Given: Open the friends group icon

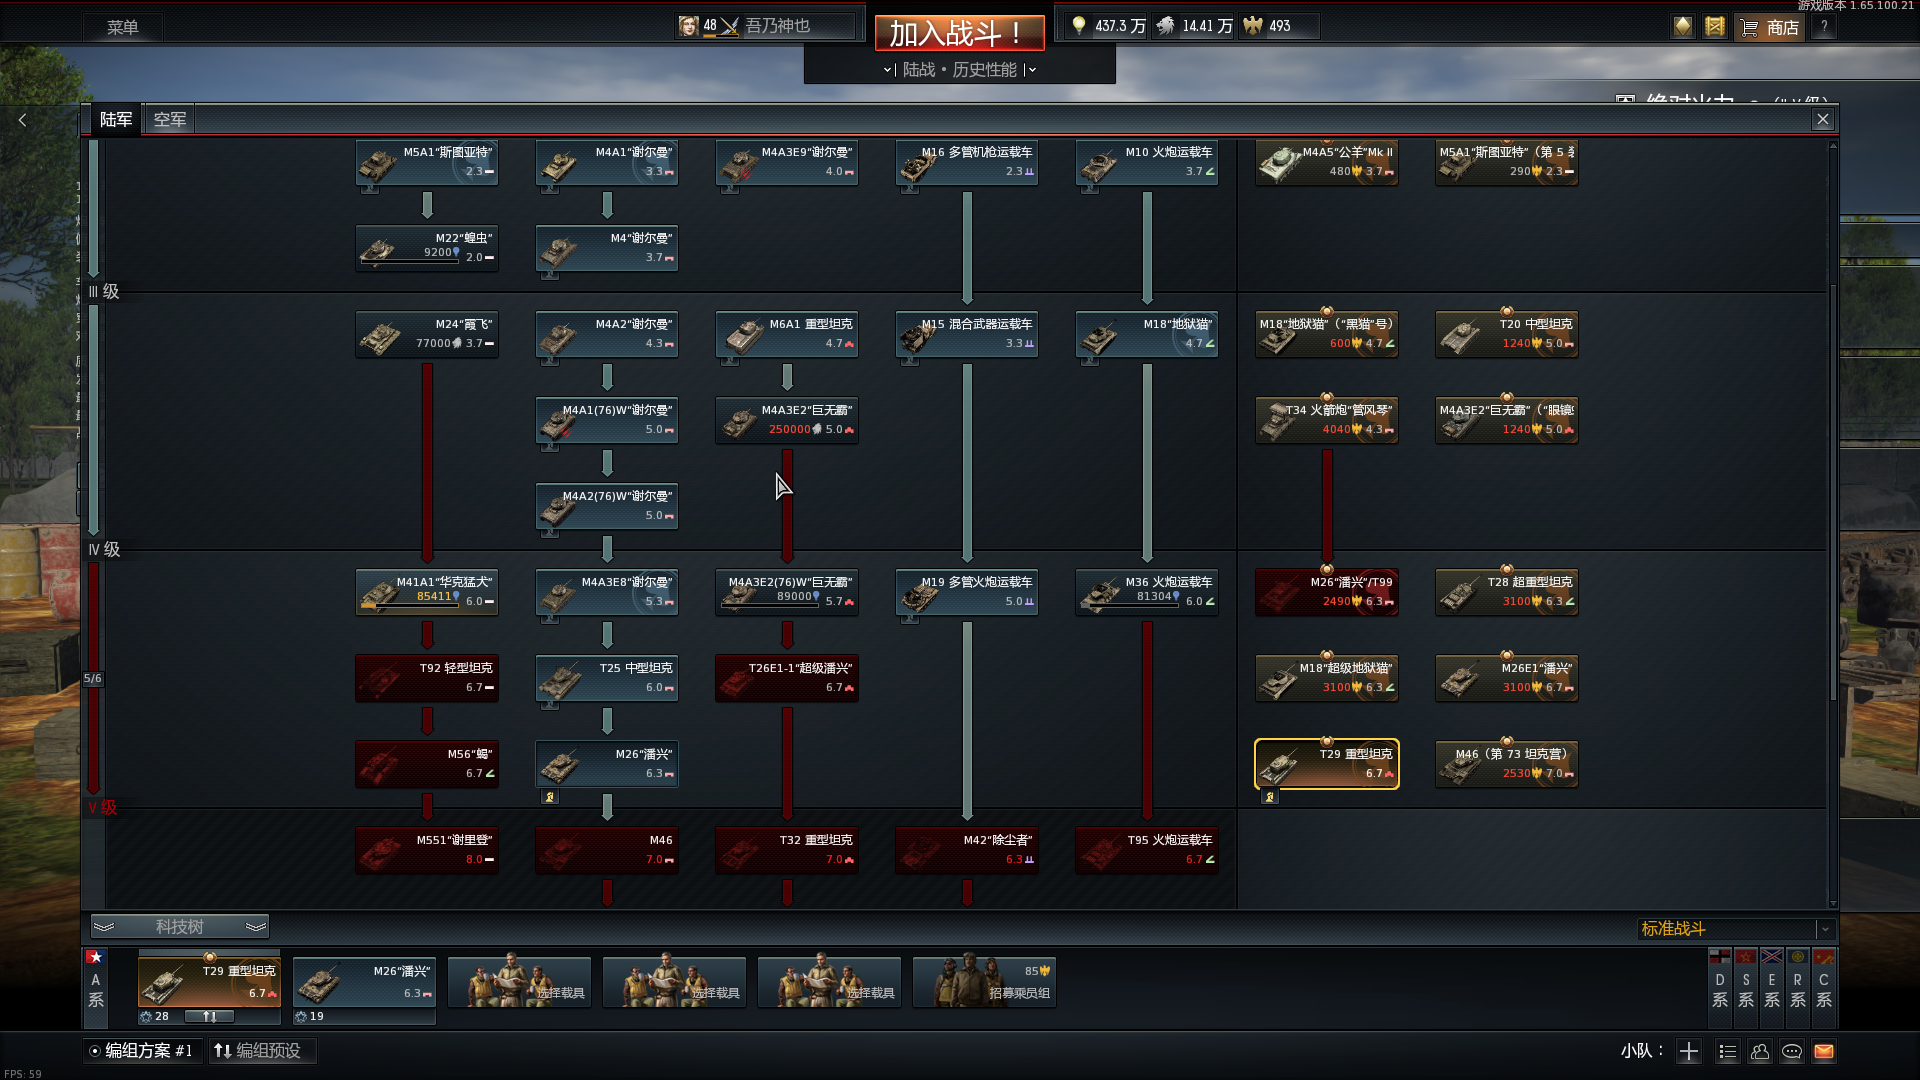Looking at the screenshot, I should 1760,1051.
